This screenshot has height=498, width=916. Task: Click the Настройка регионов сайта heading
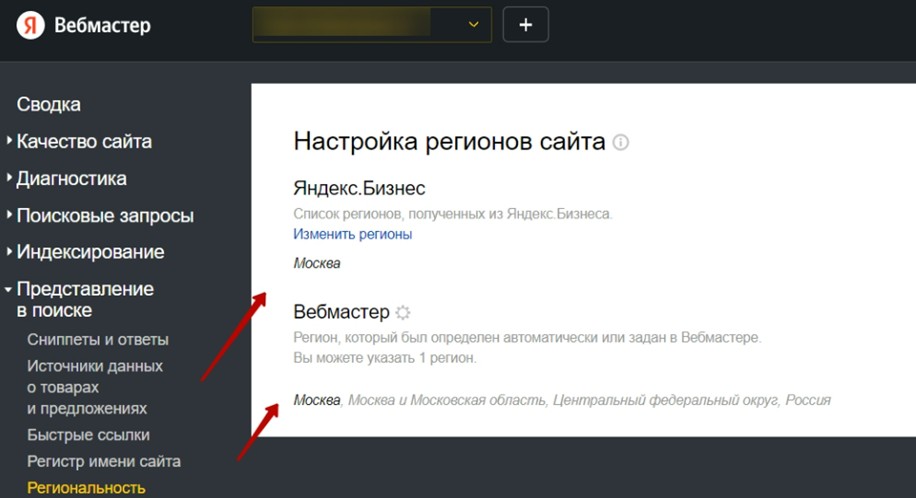(449, 141)
